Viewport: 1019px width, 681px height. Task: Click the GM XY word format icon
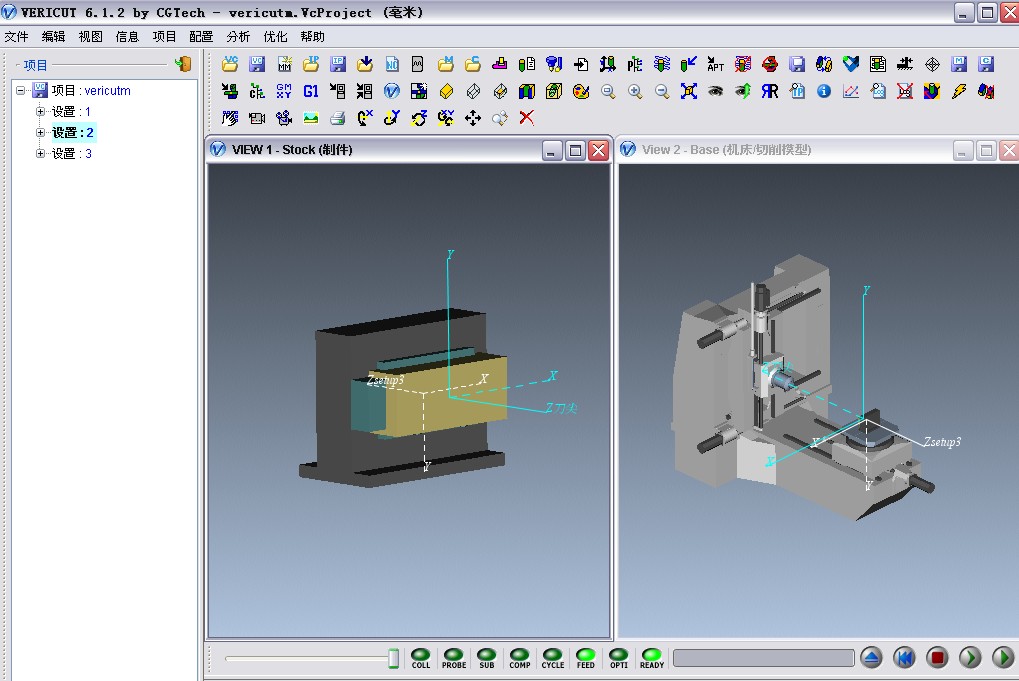284,91
